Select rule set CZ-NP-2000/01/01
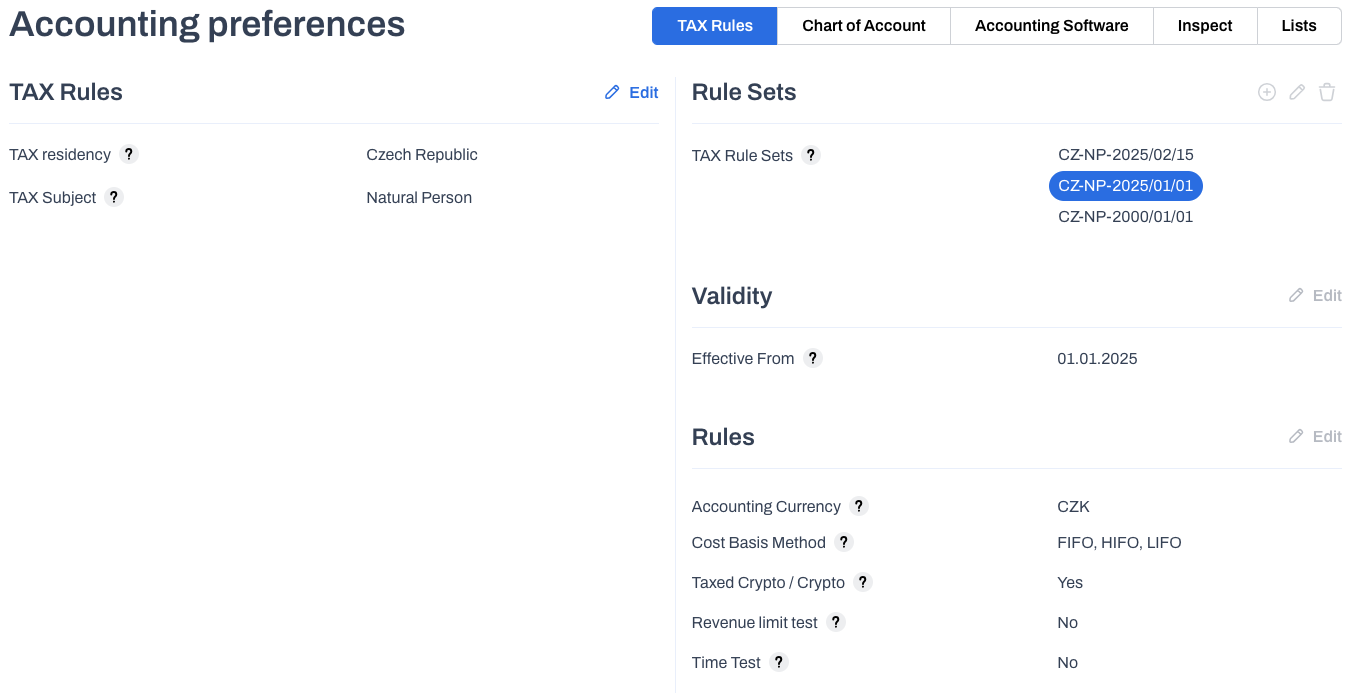The width and height of the screenshot is (1358, 693). tap(1126, 217)
